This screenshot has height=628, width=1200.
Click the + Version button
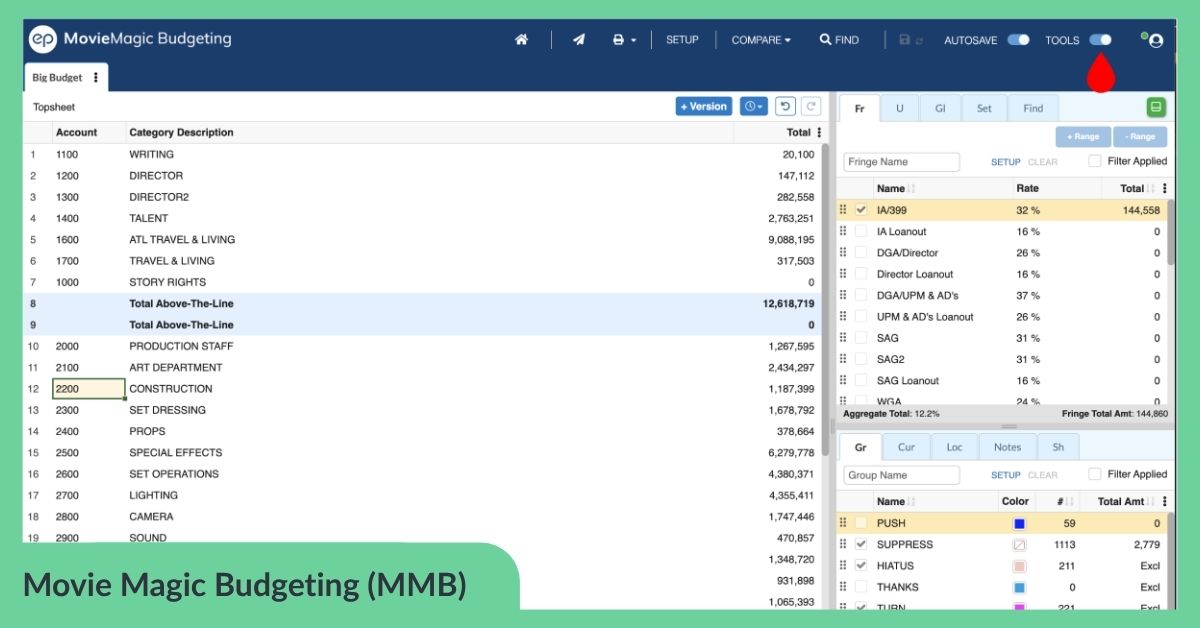pyautogui.click(x=704, y=107)
